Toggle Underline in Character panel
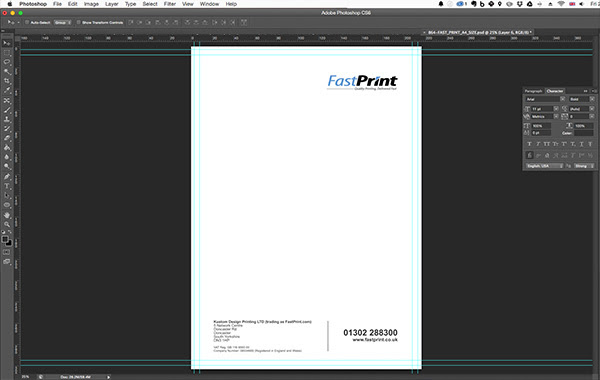 click(x=581, y=144)
